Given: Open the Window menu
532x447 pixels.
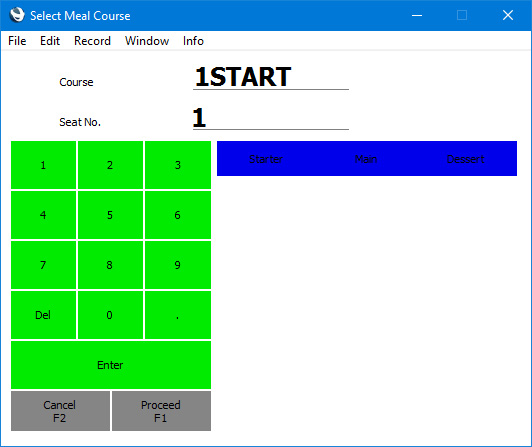Looking at the screenshot, I should point(147,41).
